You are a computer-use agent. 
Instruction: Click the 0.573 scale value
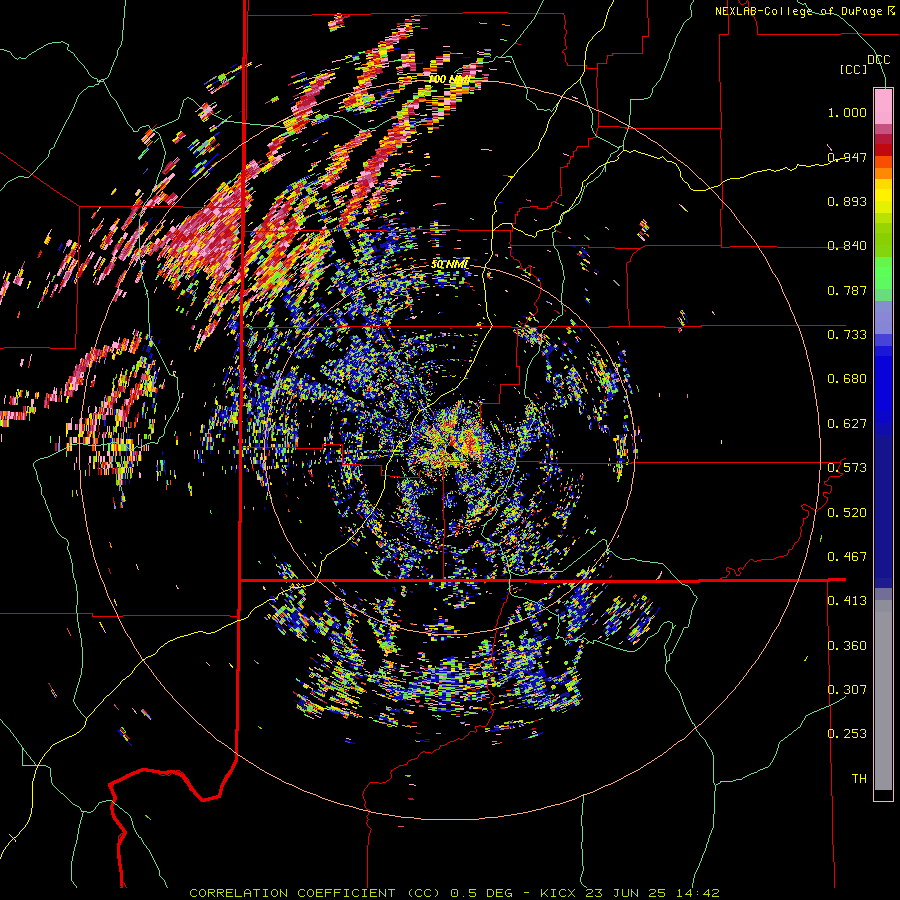(x=847, y=468)
